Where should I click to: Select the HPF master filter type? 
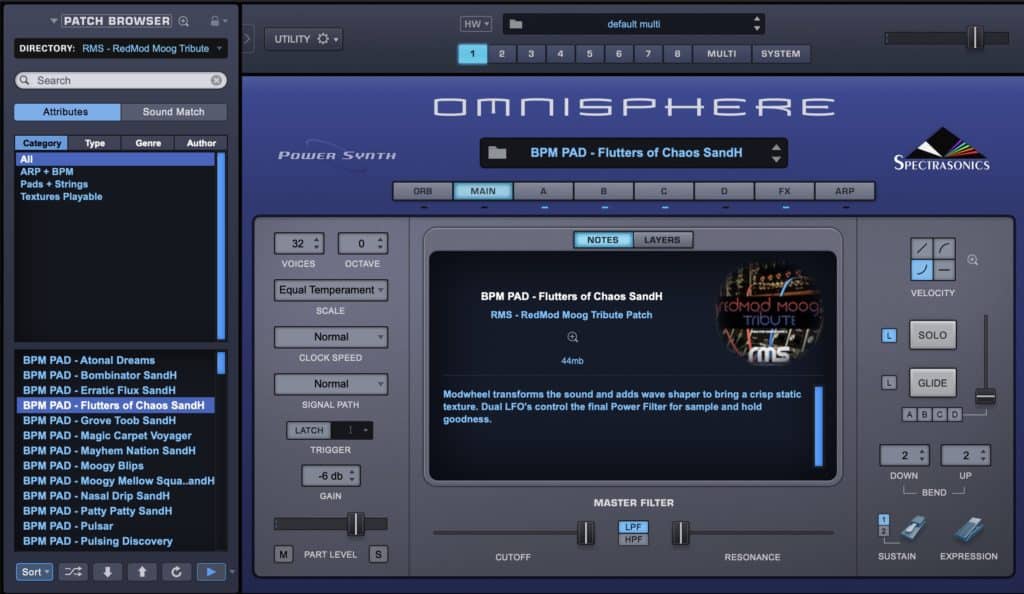click(x=633, y=539)
